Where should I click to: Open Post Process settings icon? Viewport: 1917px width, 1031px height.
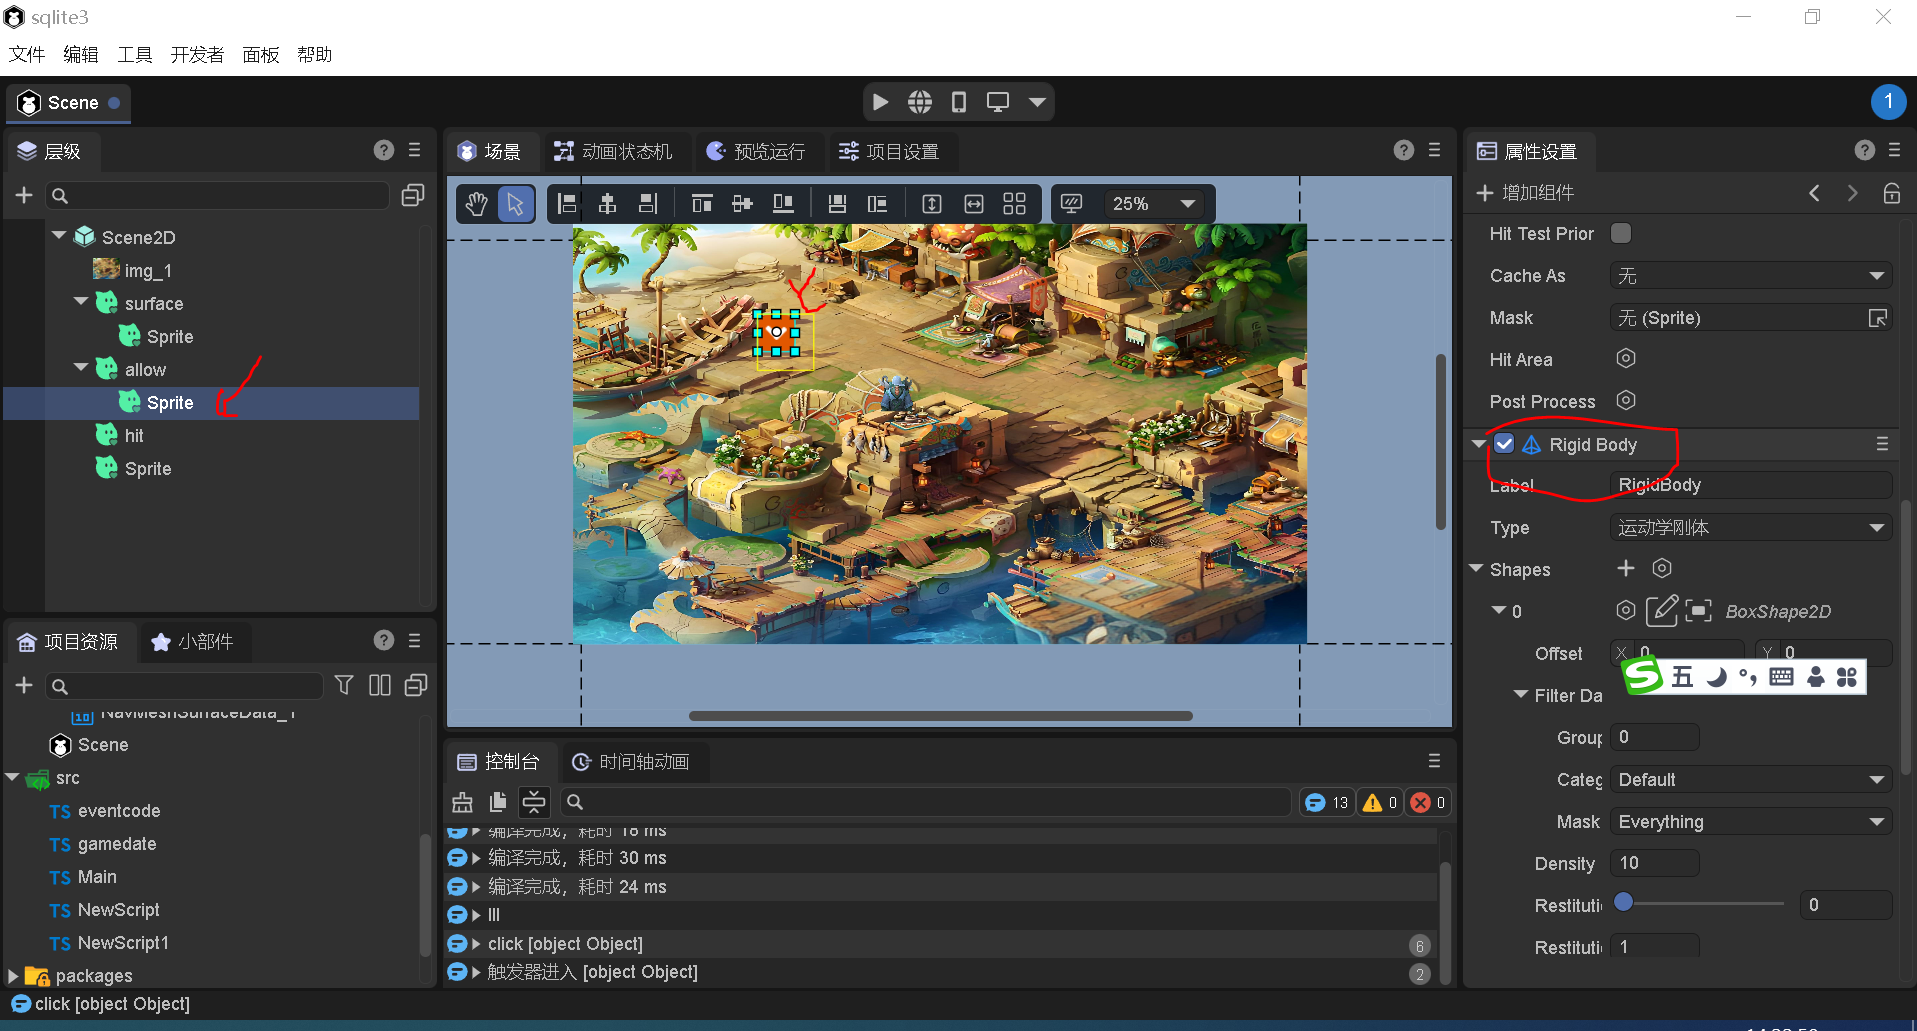tap(1626, 400)
